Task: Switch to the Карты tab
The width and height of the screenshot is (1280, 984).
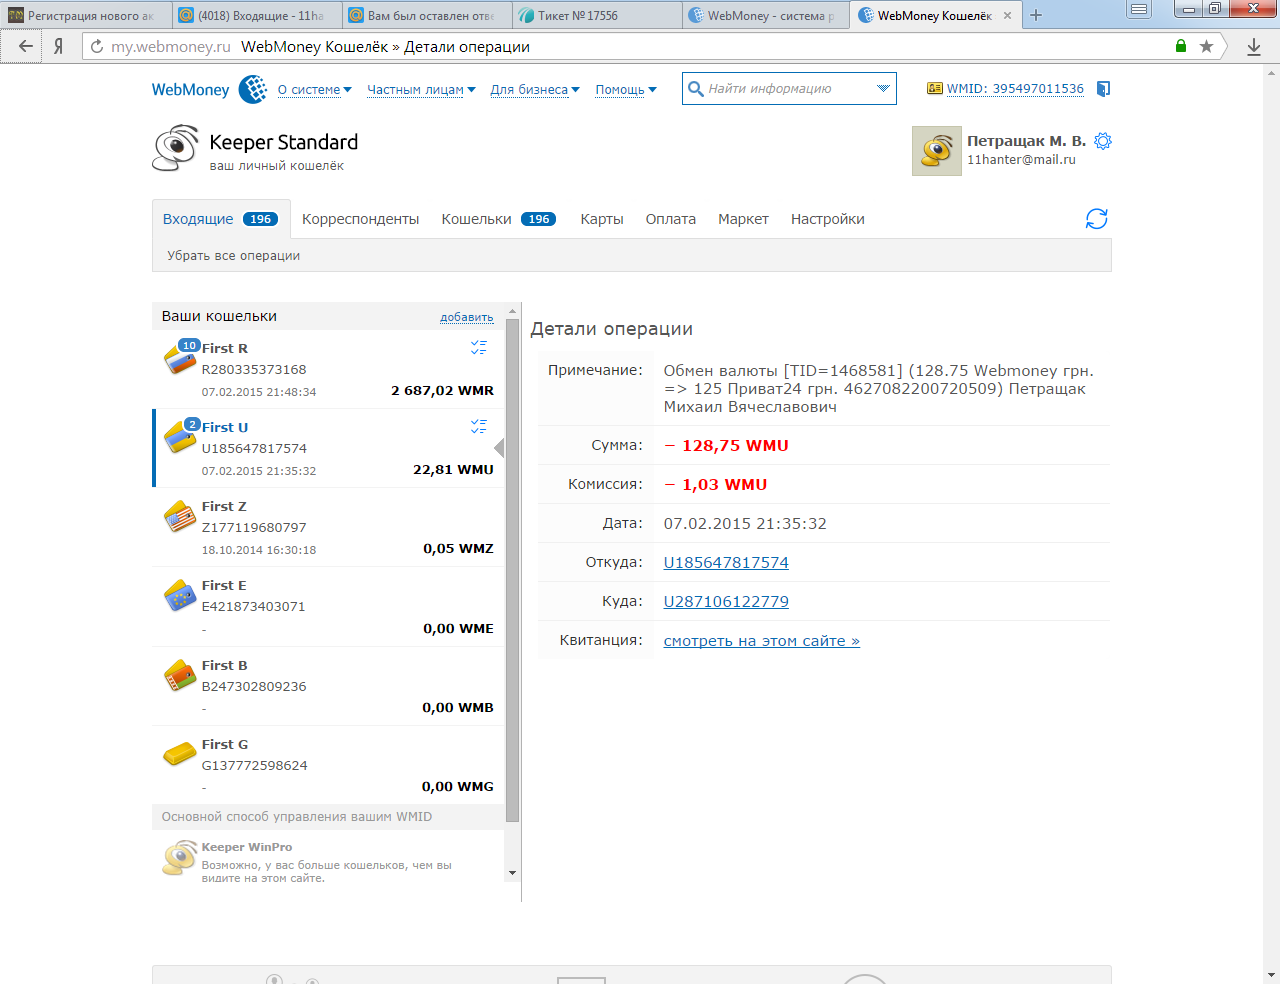Action: tap(602, 219)
